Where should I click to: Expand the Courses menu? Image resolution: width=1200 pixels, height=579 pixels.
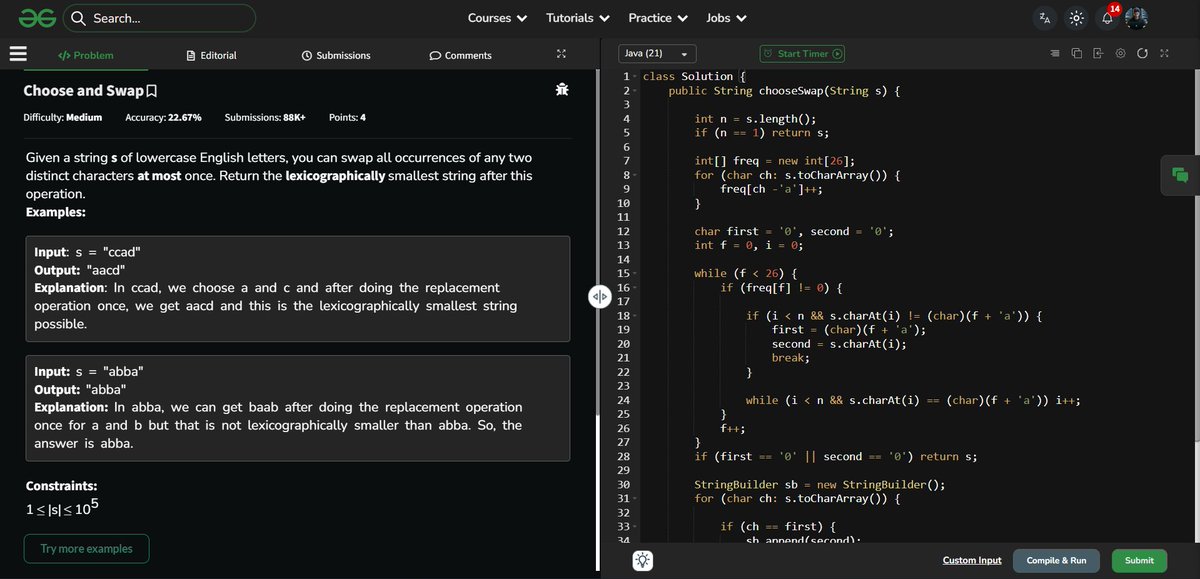click(x=497, y=18)
